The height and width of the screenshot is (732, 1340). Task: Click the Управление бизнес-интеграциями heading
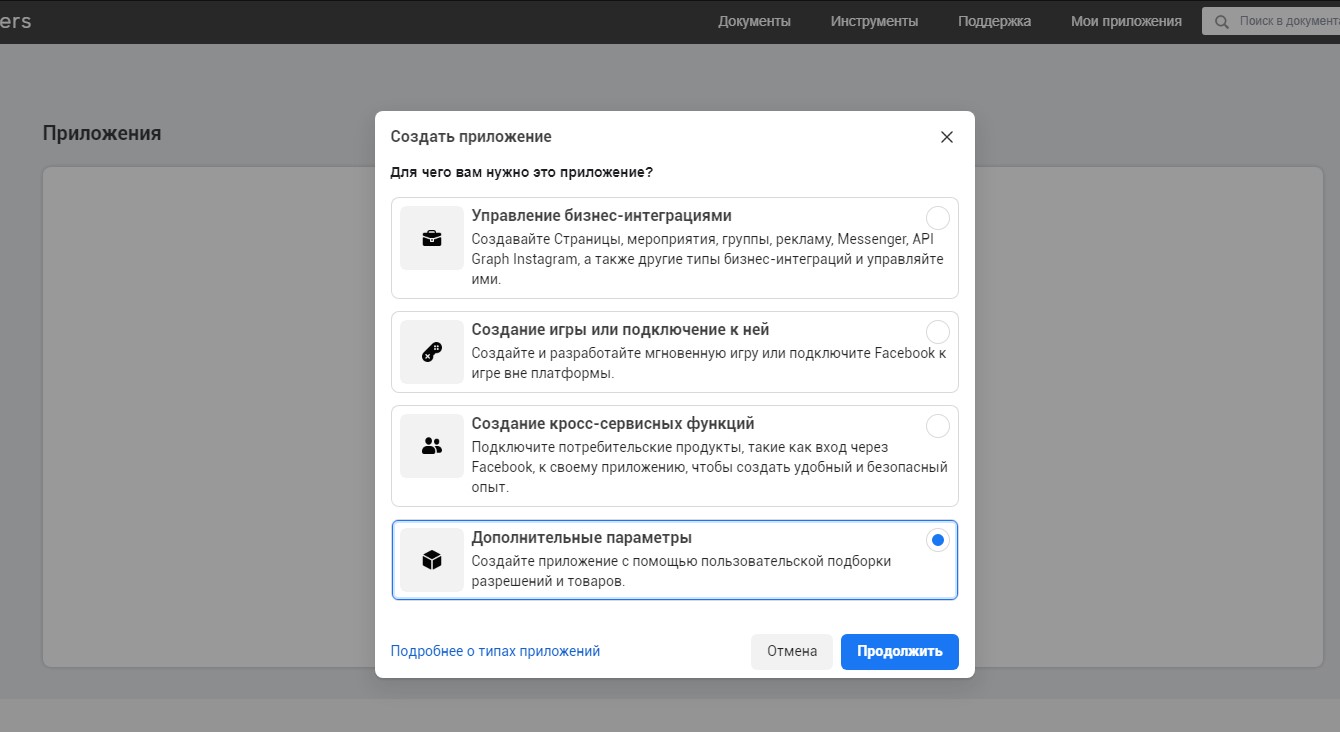pyautogui.click(x=602, y=216)
